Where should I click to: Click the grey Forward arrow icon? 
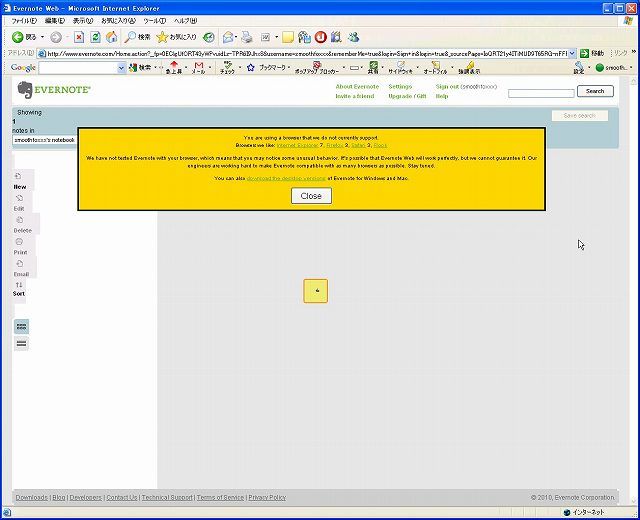(x=56, y=37)
